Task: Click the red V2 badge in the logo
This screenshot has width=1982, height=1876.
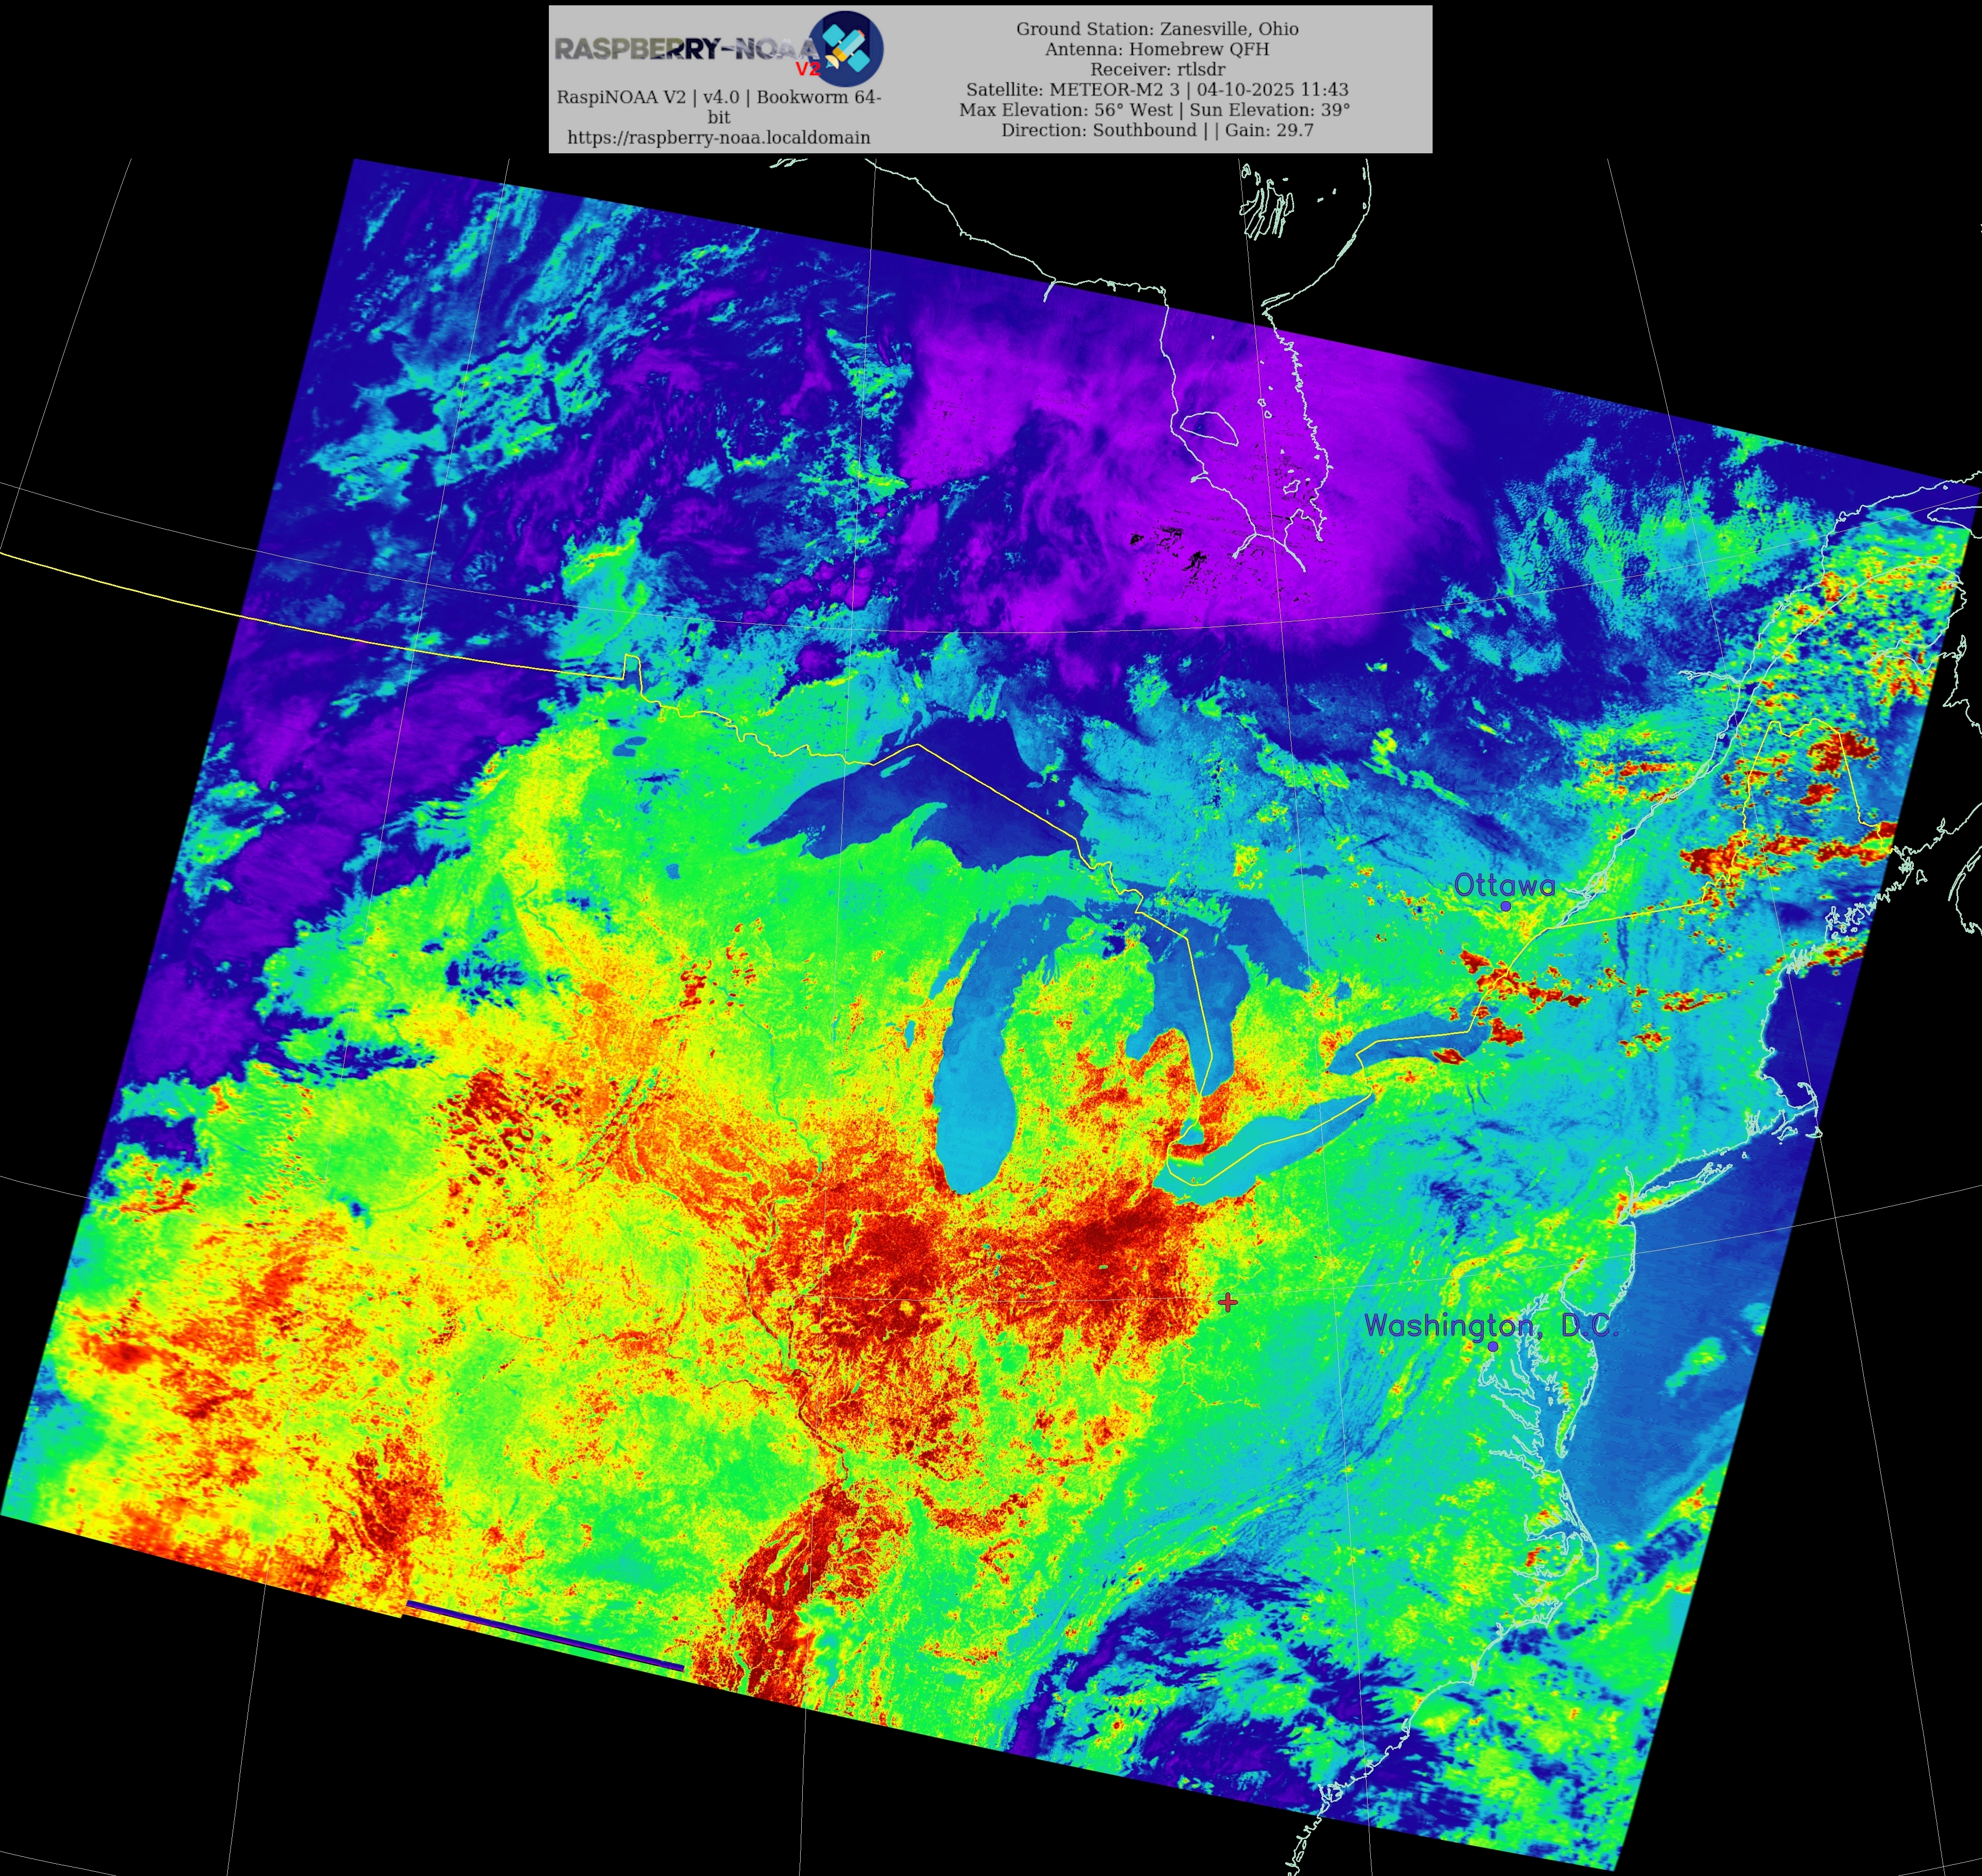Action: [807, 69]
